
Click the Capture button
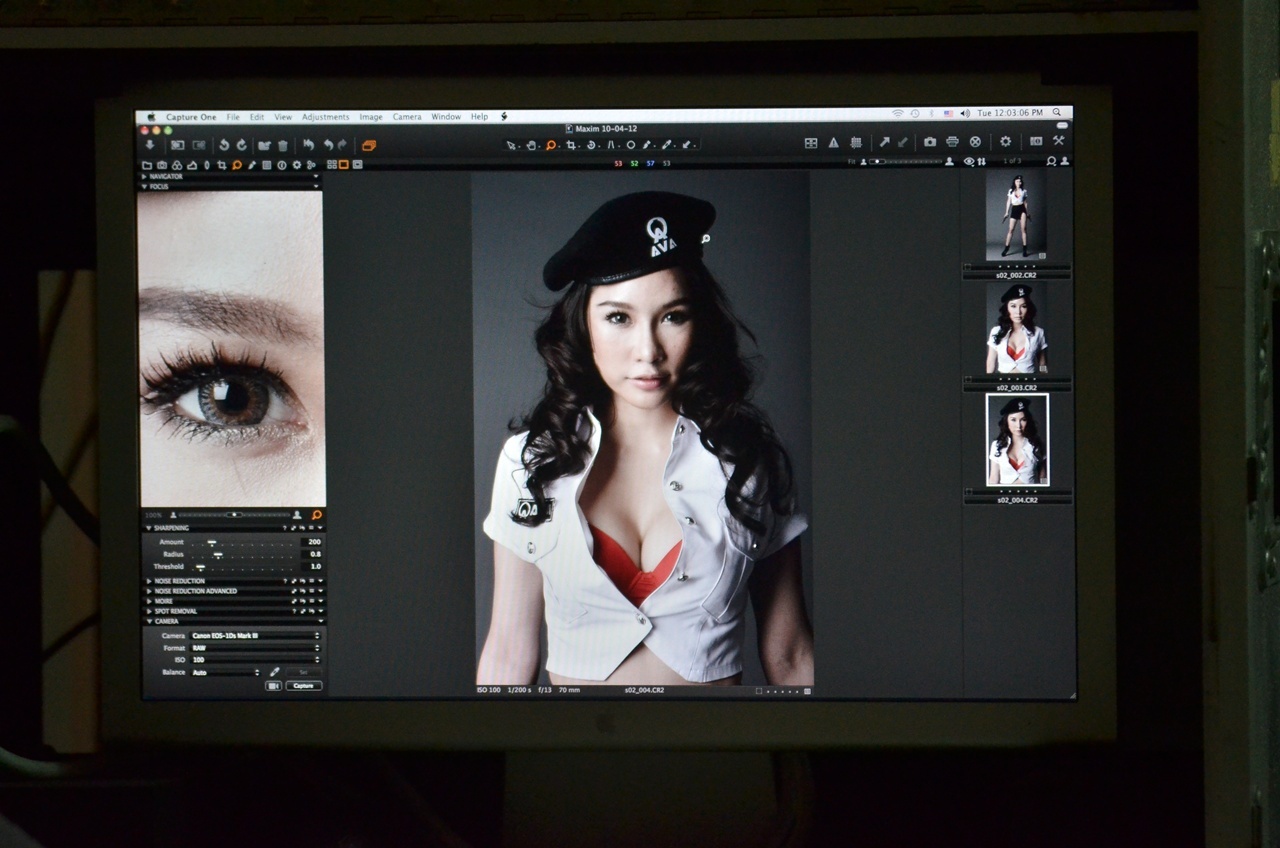point(304,686)
